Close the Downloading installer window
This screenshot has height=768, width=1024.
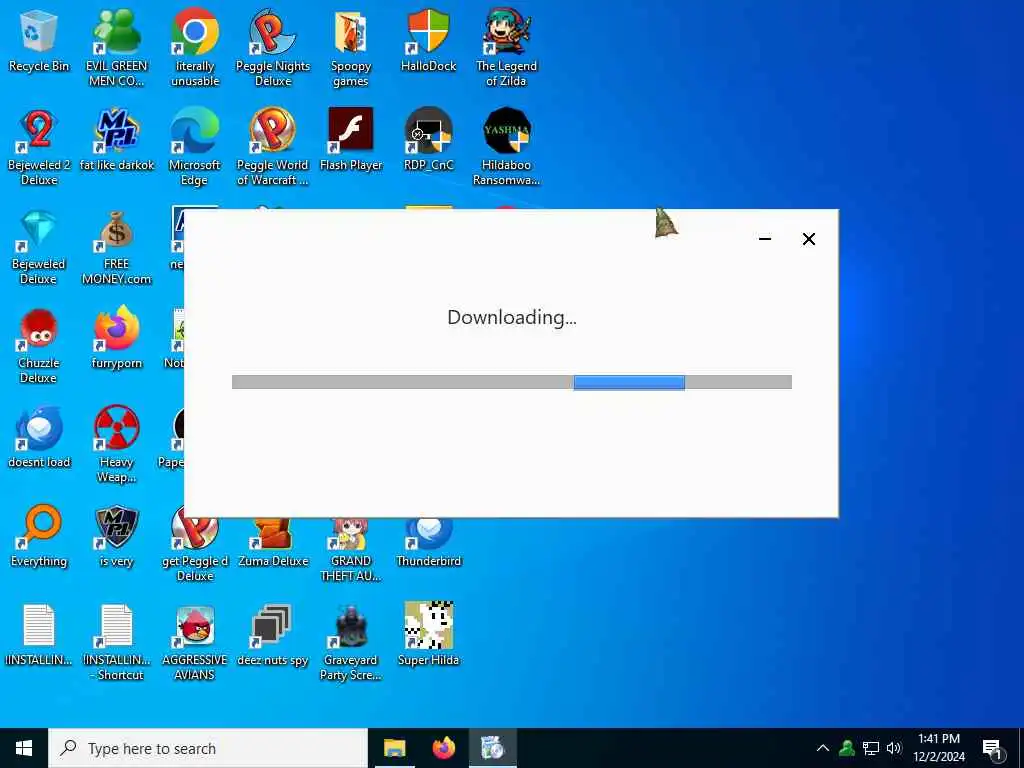point(808,239)
